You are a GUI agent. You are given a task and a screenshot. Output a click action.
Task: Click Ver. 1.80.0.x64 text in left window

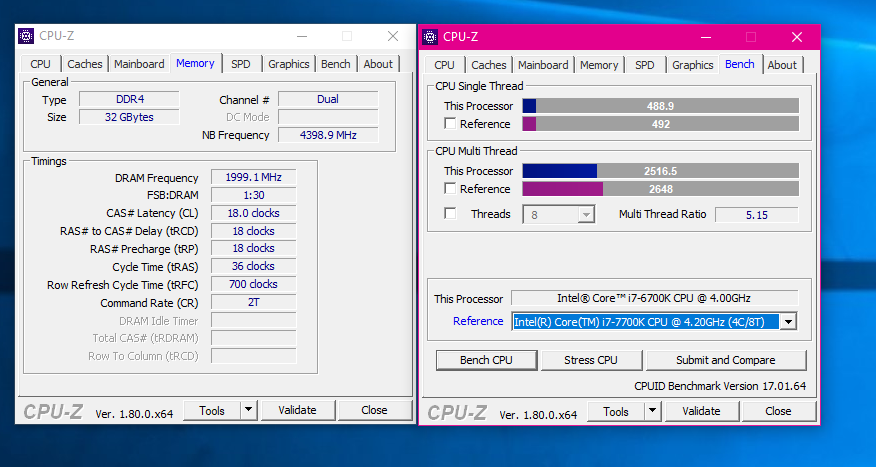[134, 414]
